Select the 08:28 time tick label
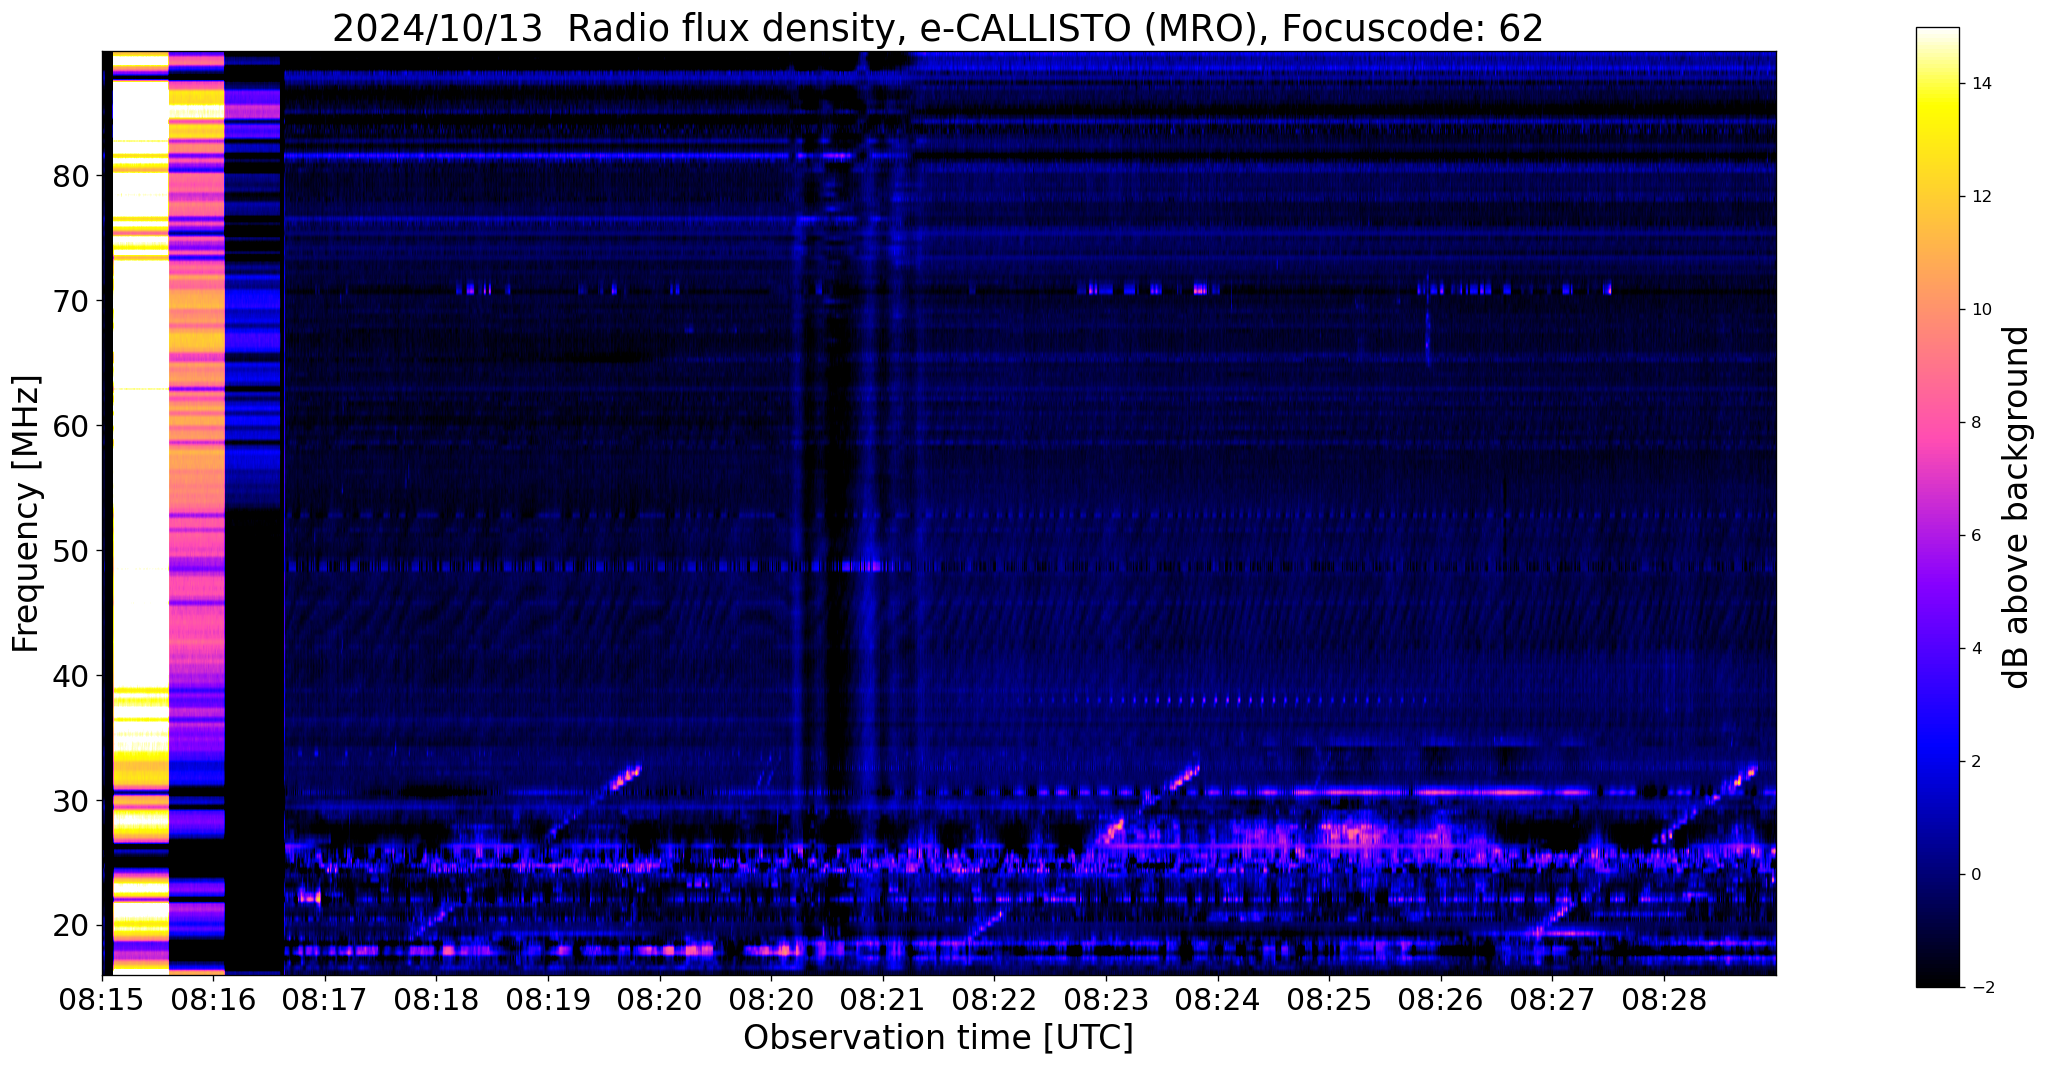This screenshot has height=1067, width=2047. point(1664,998)
